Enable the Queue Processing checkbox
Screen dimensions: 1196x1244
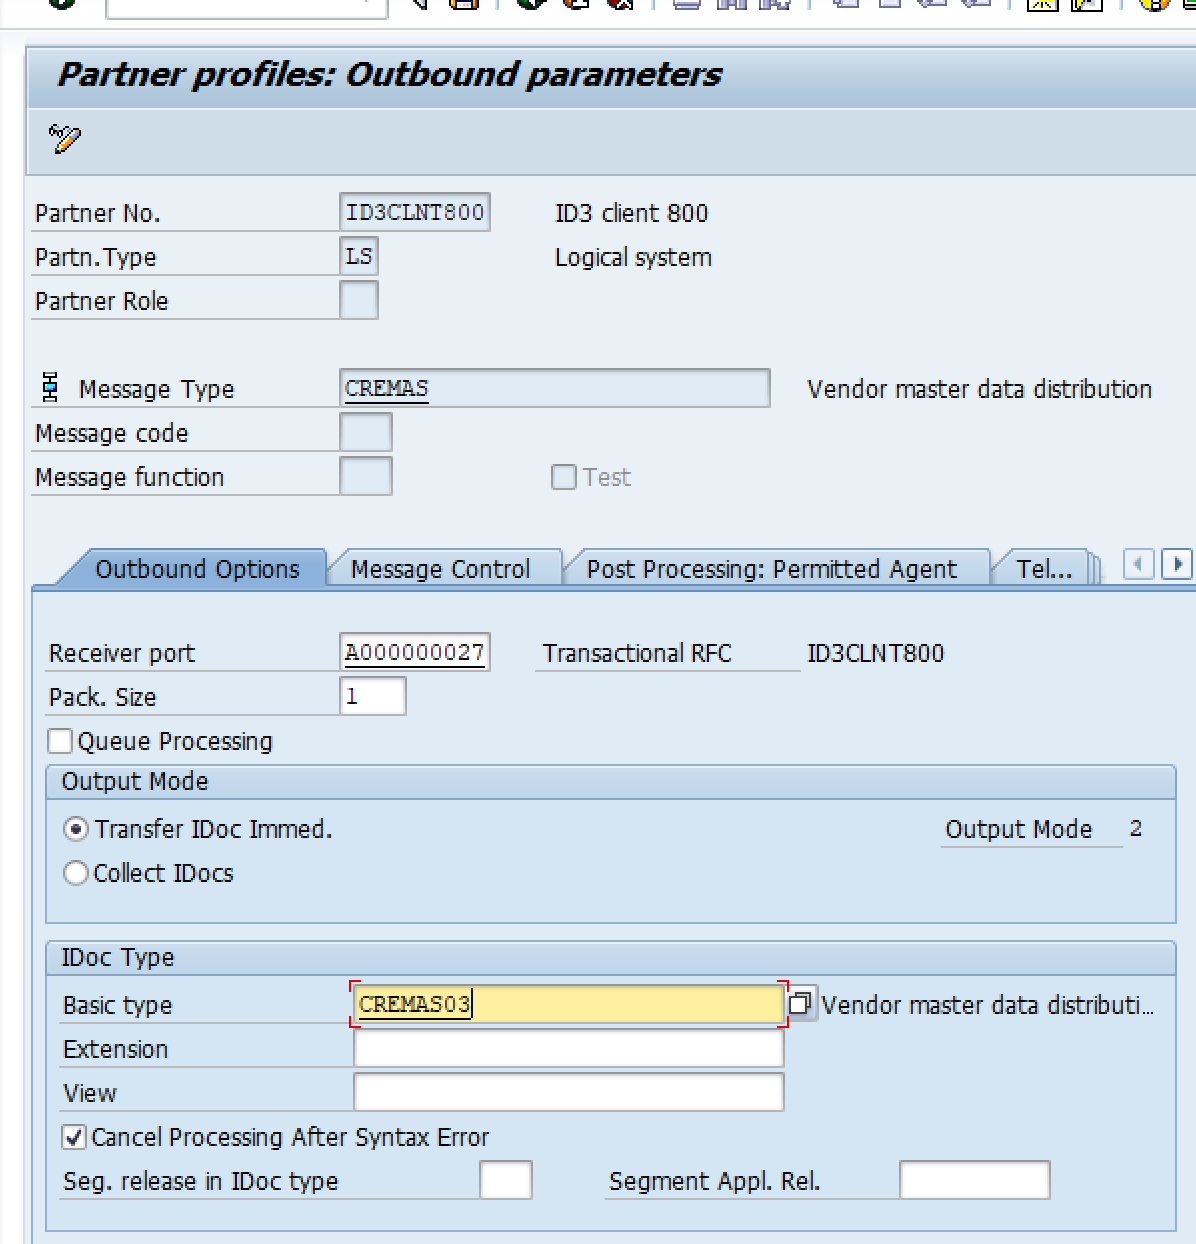[61, 741]
